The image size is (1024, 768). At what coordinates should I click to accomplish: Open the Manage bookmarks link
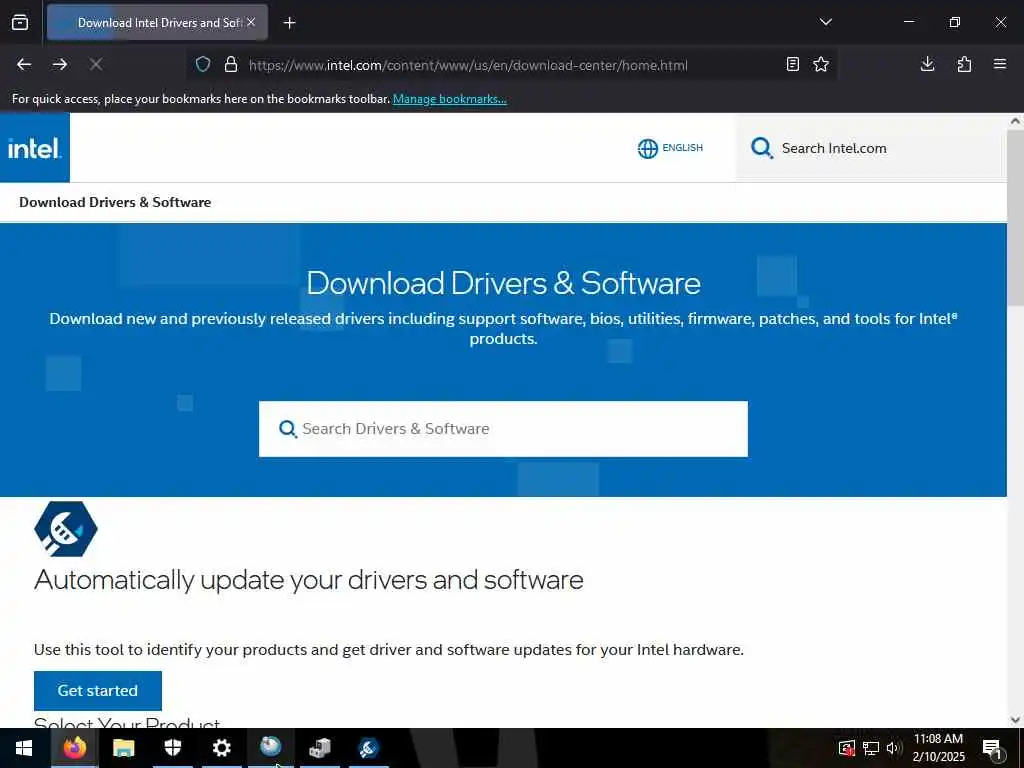449,99
